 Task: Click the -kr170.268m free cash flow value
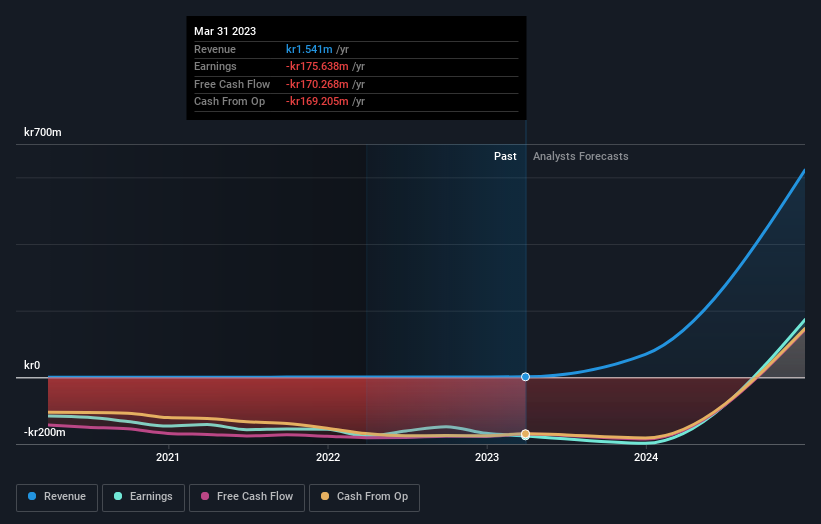click(317, 84)
